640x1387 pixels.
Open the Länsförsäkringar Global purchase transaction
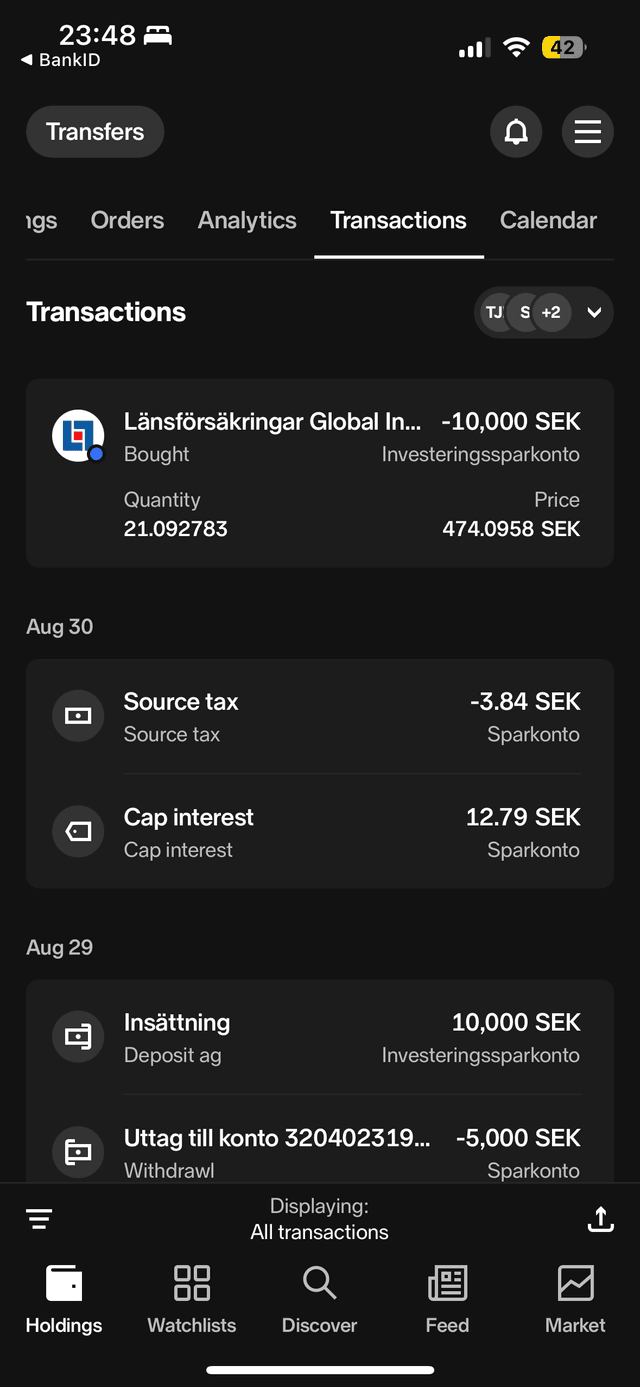[x=319, y=473]
